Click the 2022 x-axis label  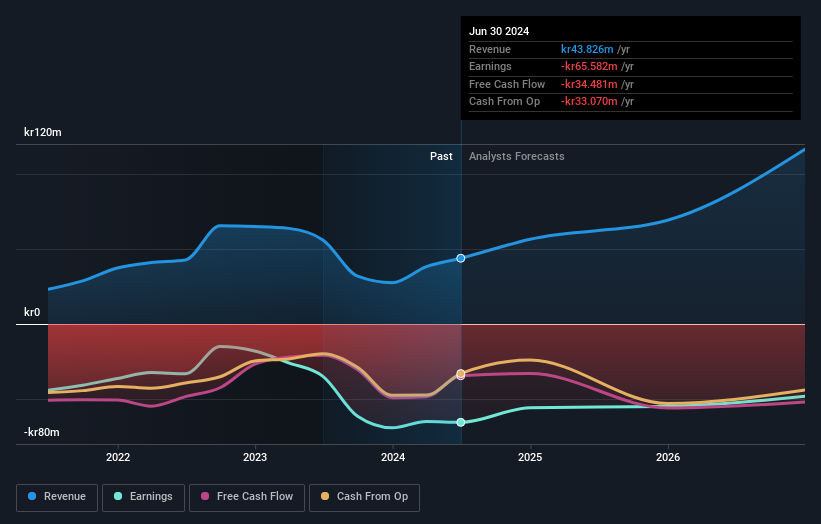click(118, 457)
